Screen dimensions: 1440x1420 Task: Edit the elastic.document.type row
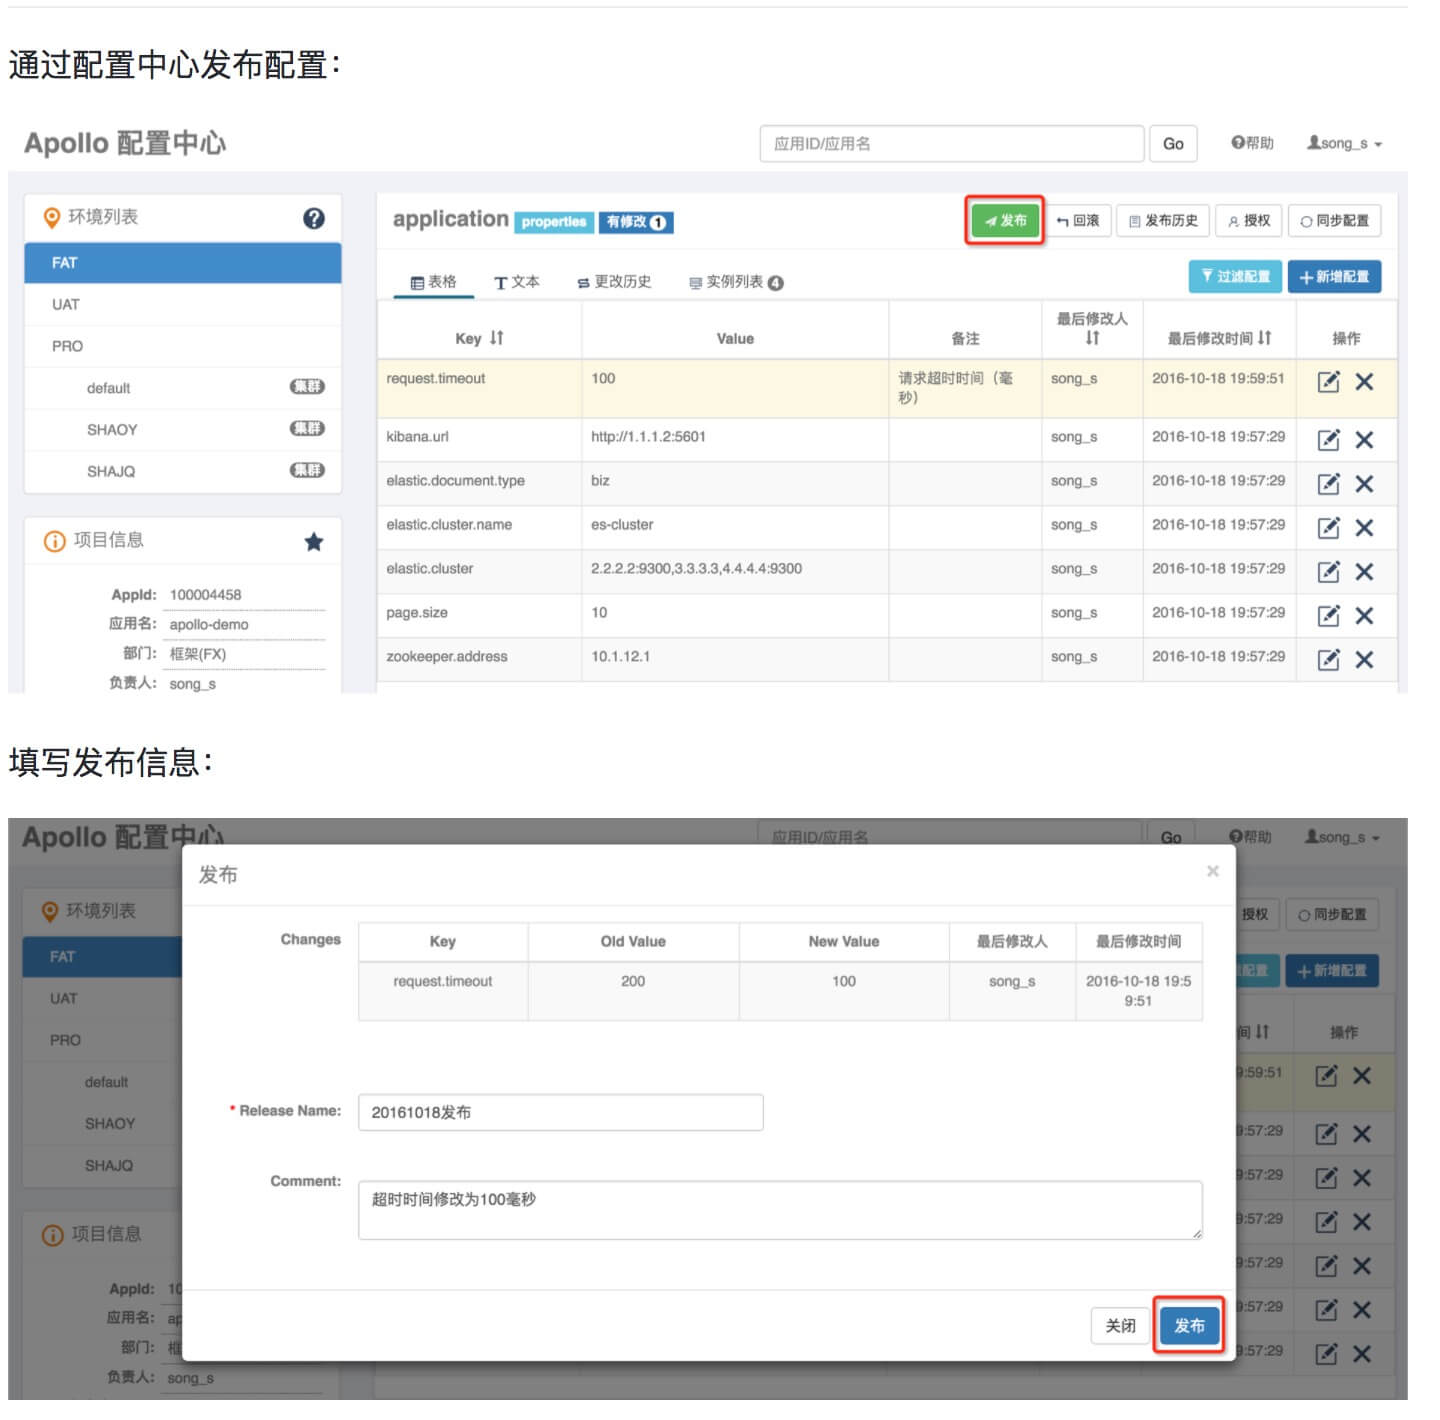(x=1328, y=483)
